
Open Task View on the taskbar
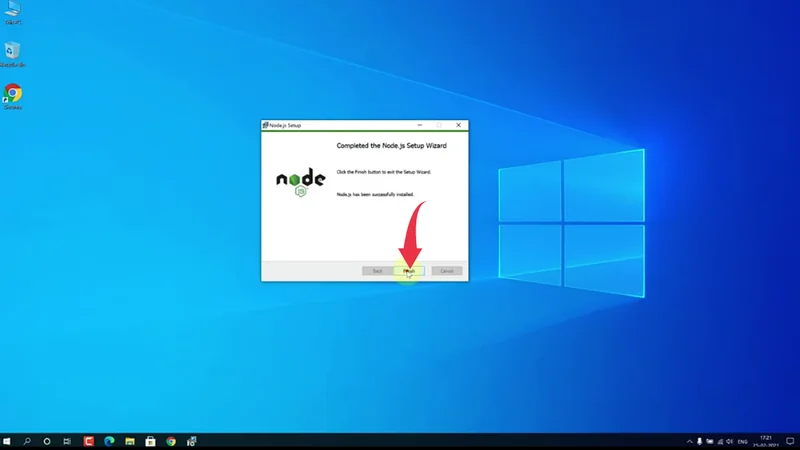(x=67, y=441)
